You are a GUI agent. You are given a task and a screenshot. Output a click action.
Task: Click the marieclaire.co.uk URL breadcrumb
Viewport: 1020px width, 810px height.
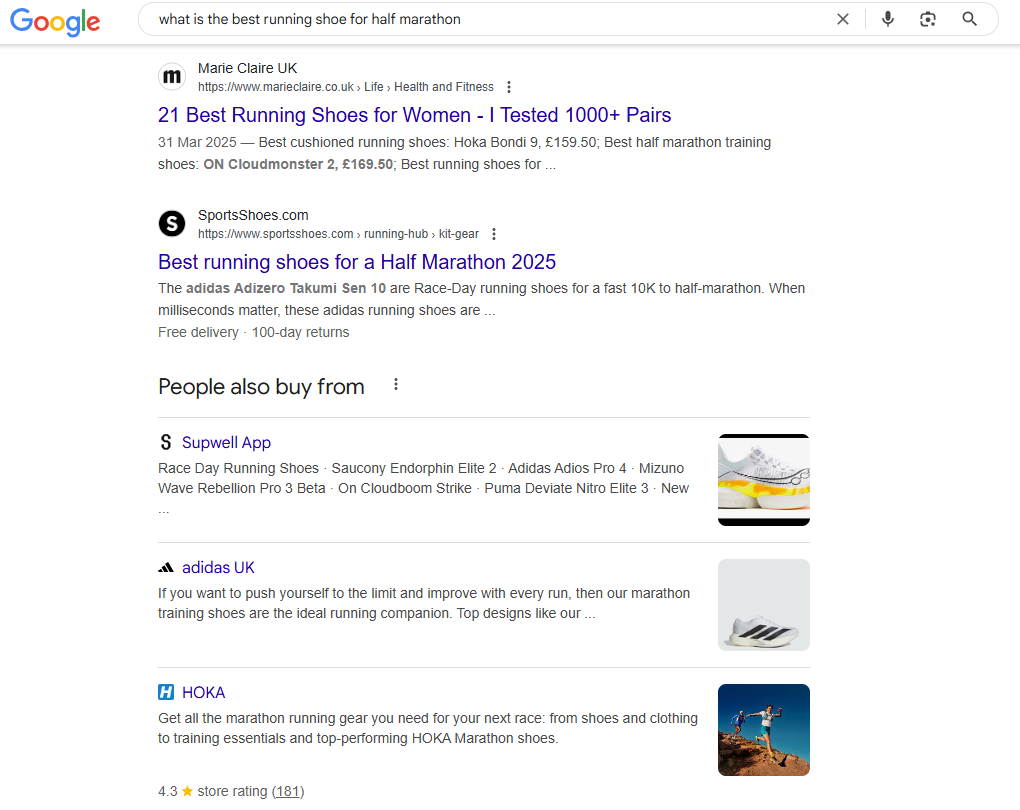coord(345,87)
